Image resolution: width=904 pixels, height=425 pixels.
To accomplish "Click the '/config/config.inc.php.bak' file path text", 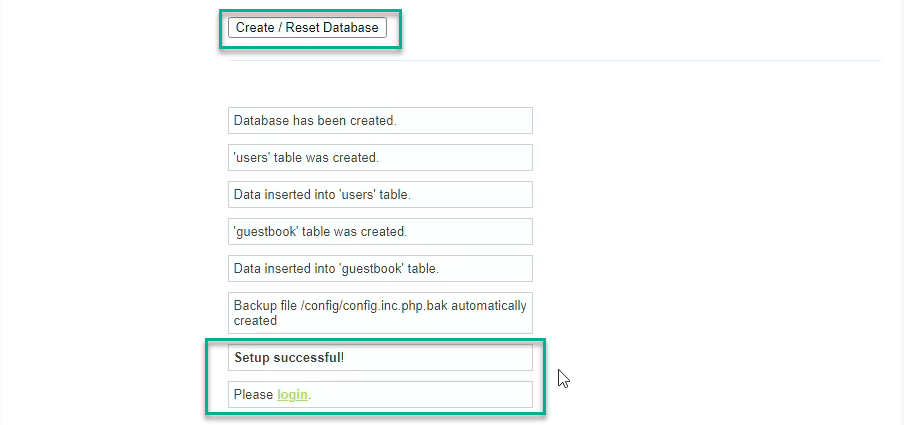I will pos(374,306).
